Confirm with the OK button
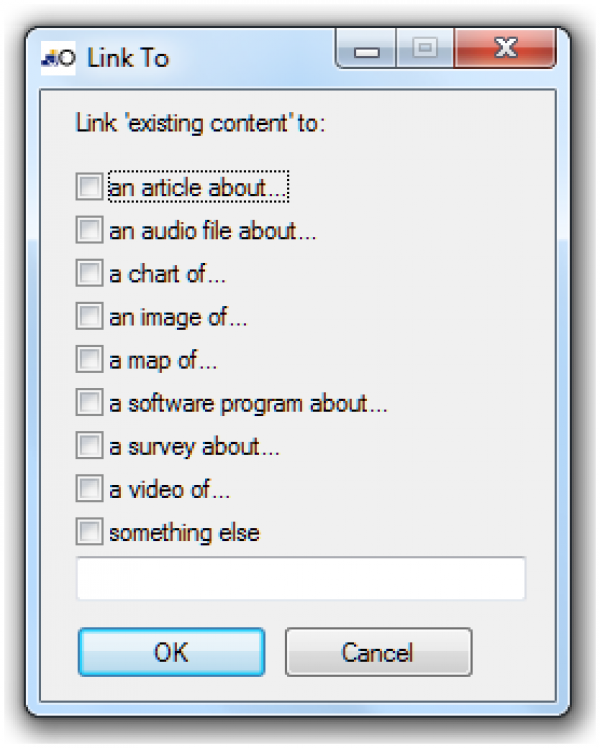The width and height of the screenshot is (600, 748). point(171,652)
